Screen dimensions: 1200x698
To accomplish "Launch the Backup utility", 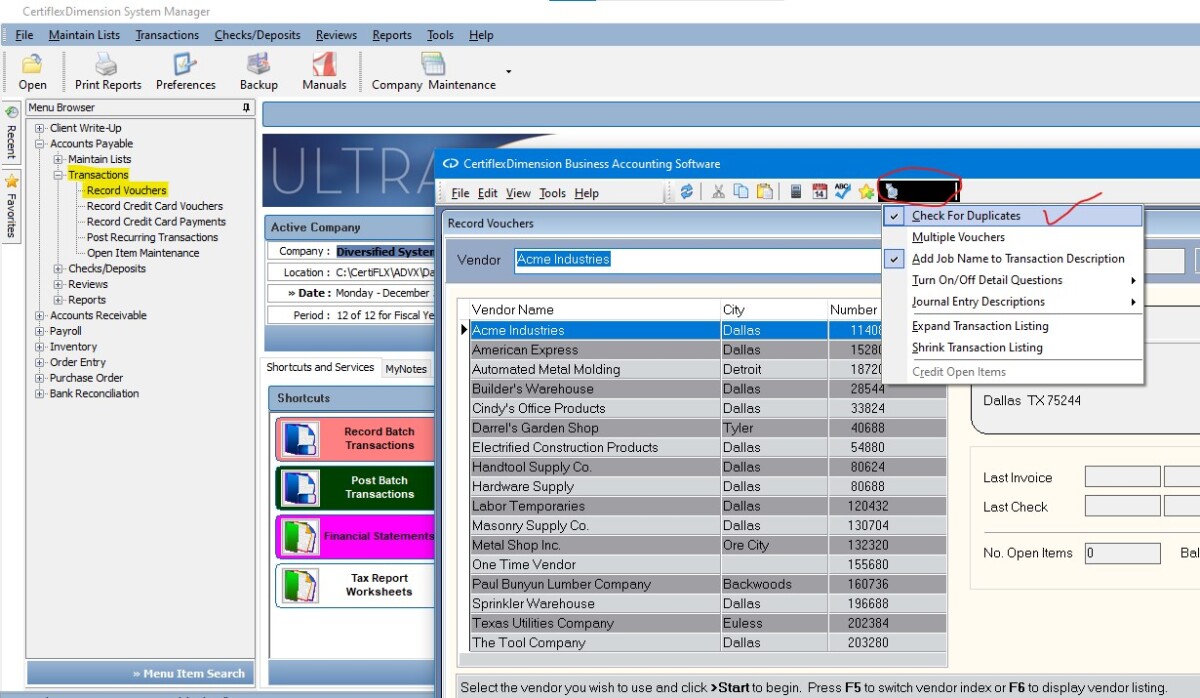I will (258, 70).
